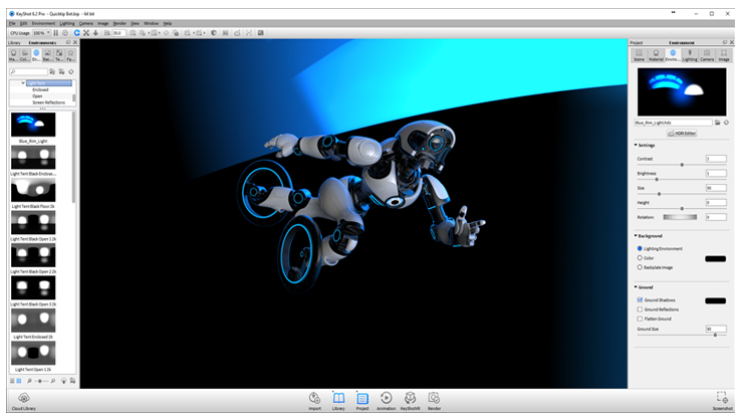
Task: Click the refresh icon beside the HDR file name
Action: coord(726,123)
